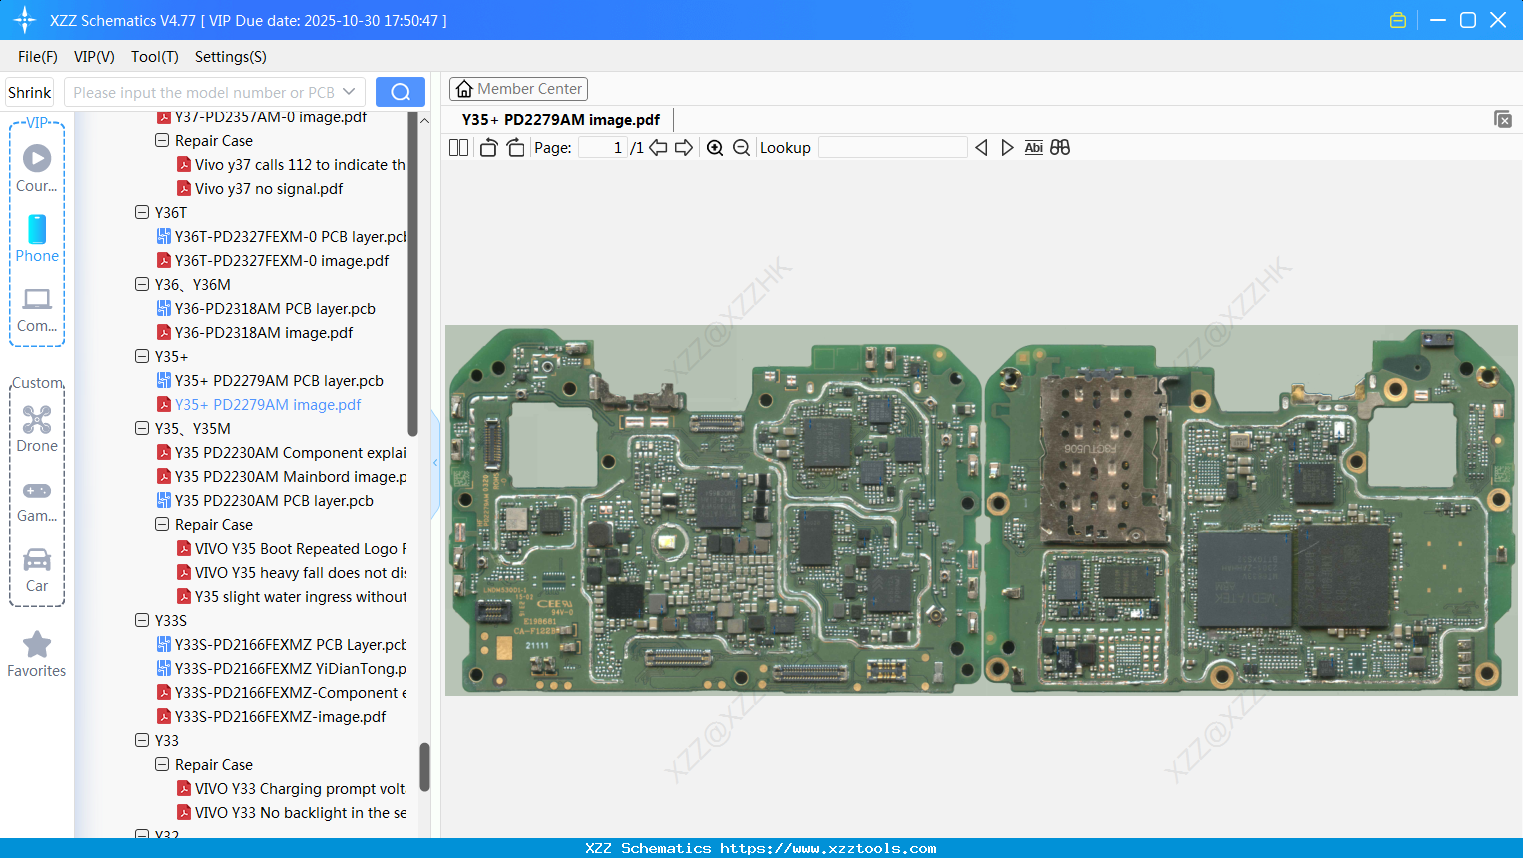Image resolution: width=1523 pixels, height=858 pixels.
Task: Click the Lookup search field
Action: click(x=893, y=147)
